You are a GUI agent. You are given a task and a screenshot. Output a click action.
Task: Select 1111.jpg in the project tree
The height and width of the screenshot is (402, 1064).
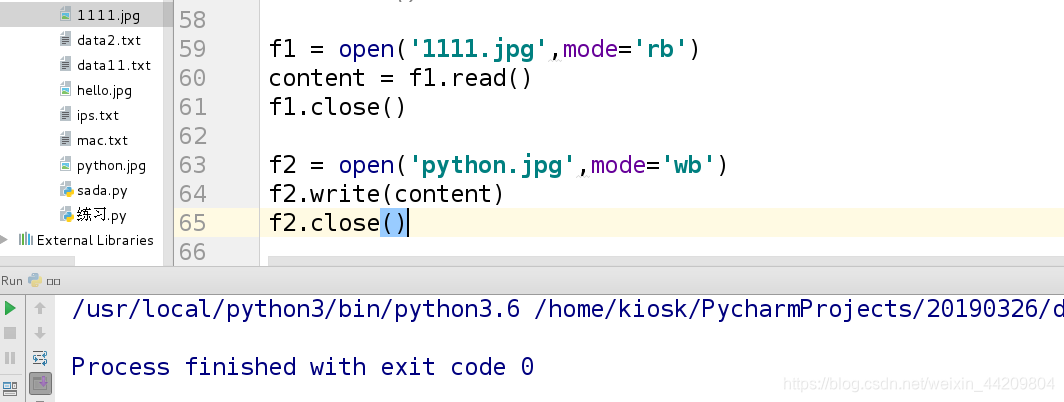[109, 15]
